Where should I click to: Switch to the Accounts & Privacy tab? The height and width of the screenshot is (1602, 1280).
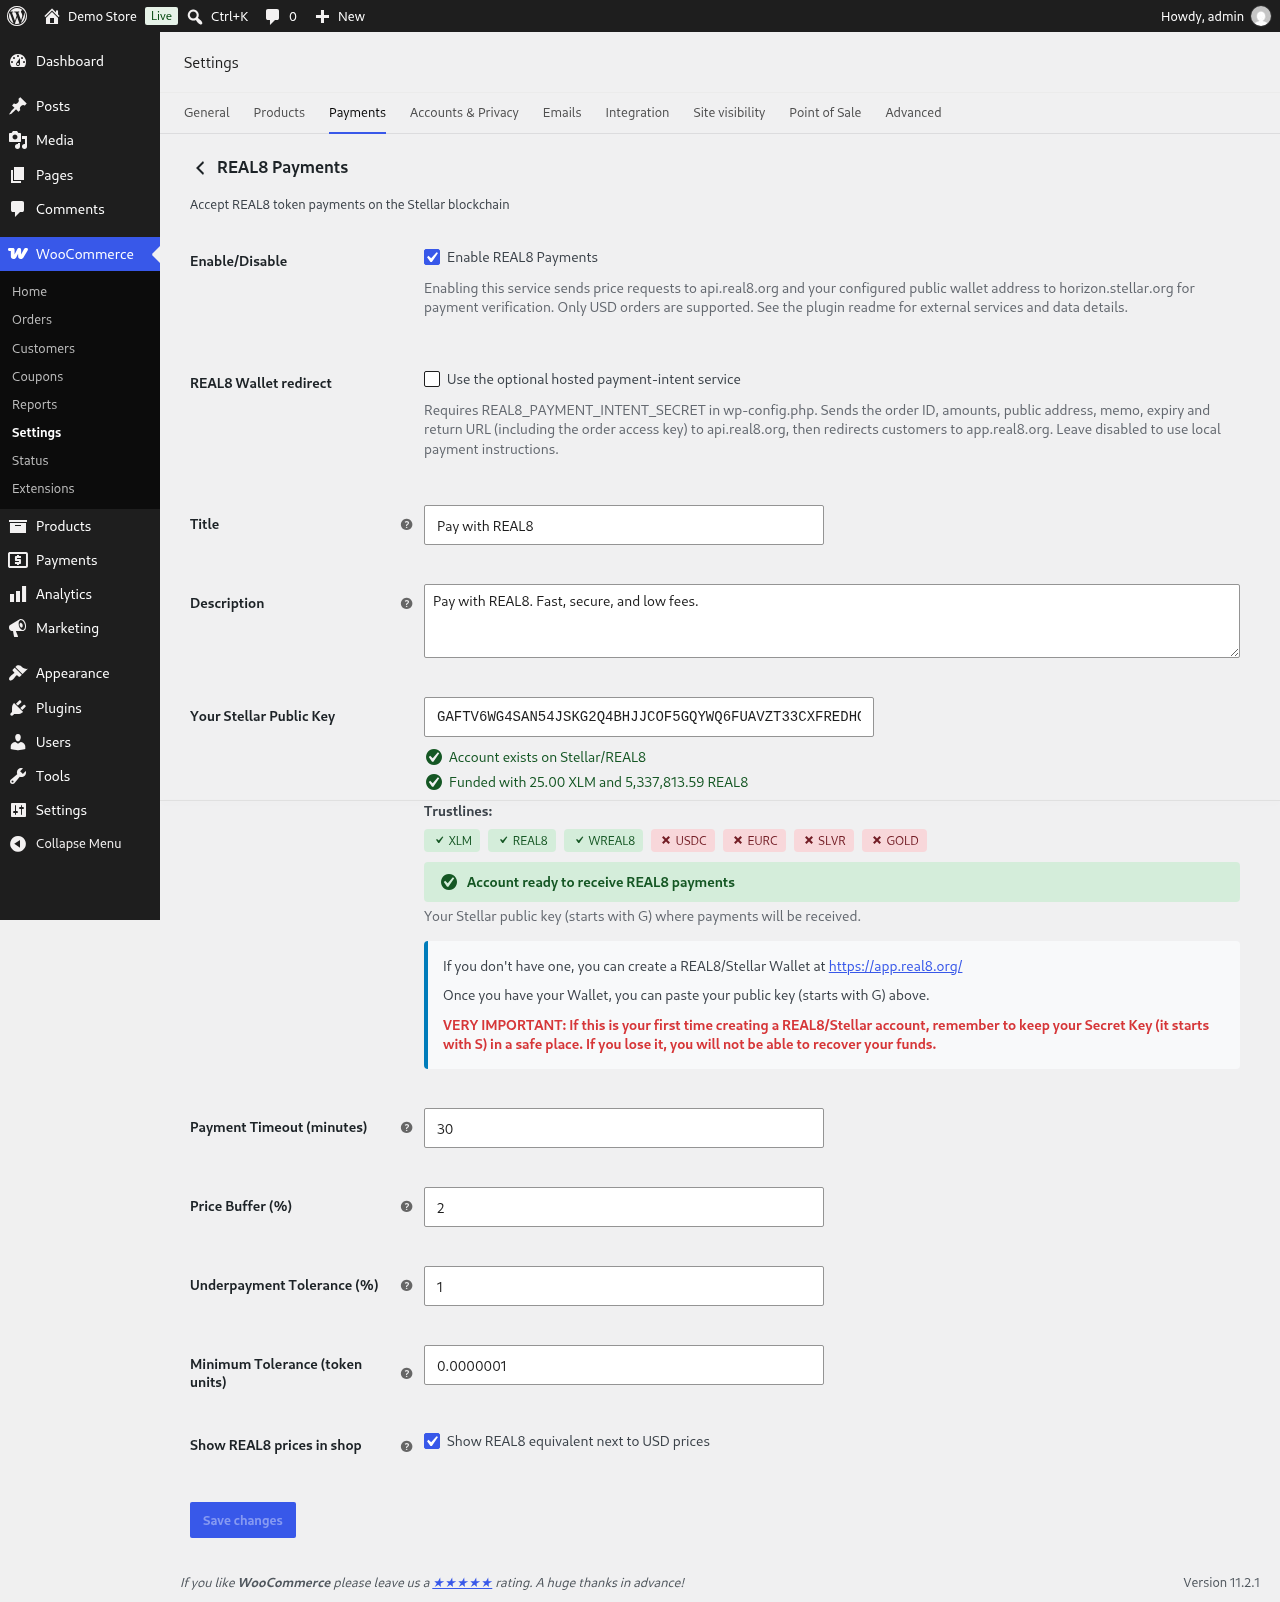(x=464, y=112)
